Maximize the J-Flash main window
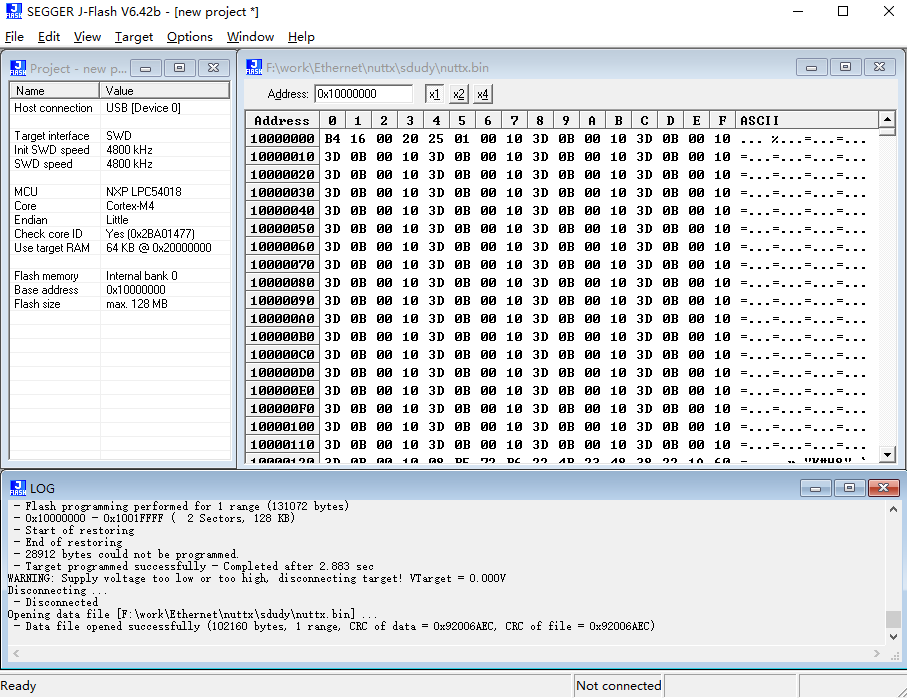 point(843,12)
